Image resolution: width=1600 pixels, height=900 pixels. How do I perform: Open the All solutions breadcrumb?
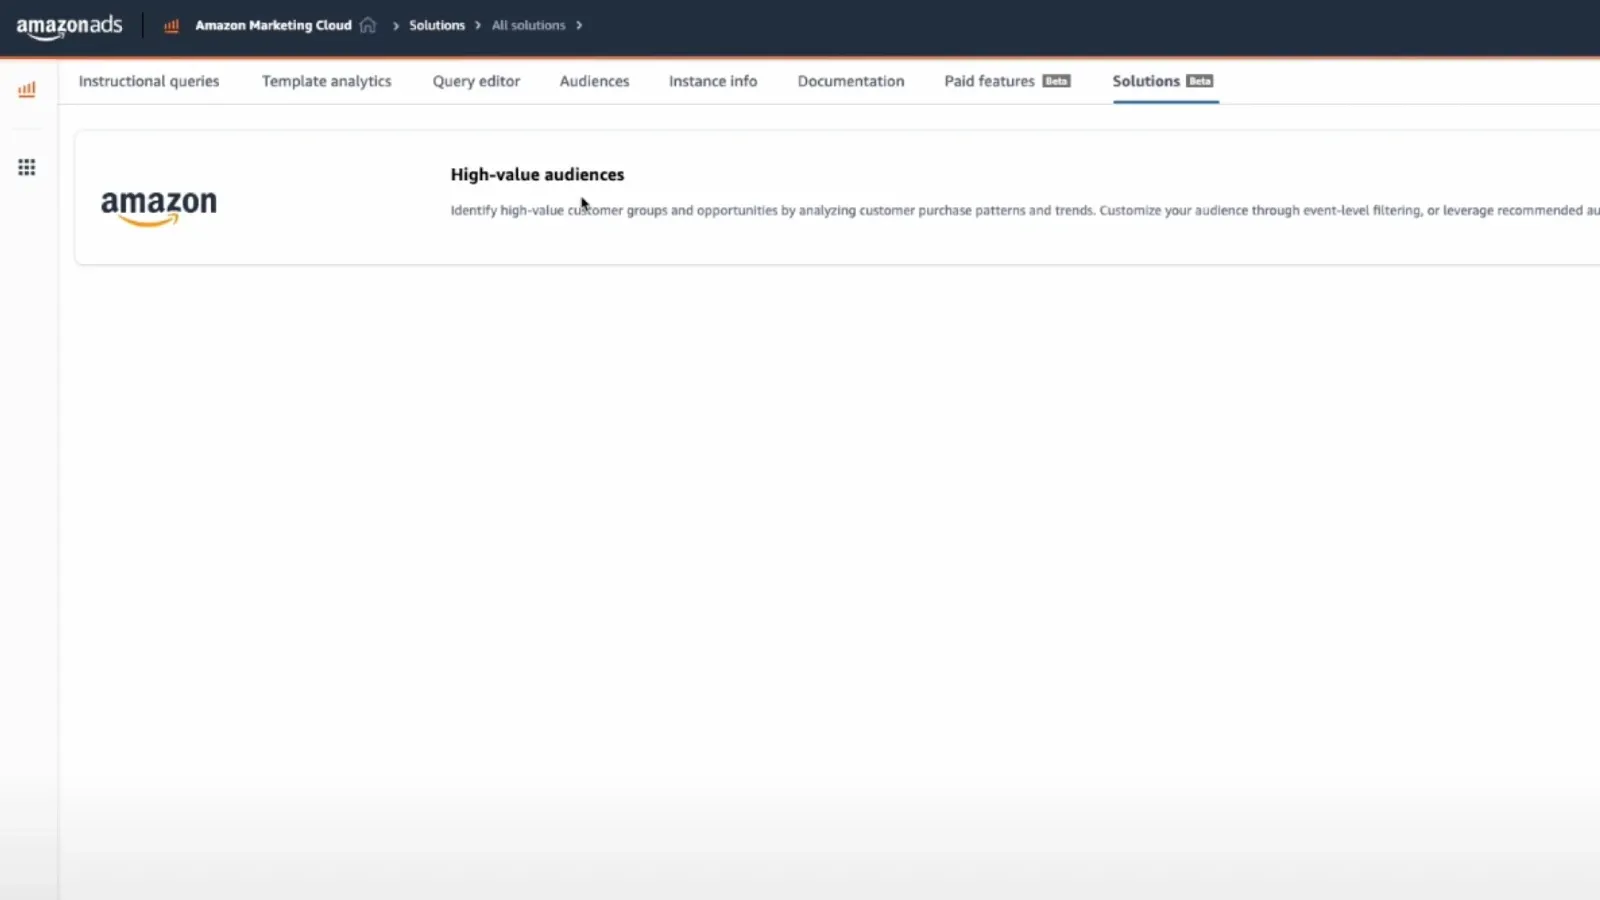tap(528, 25)
